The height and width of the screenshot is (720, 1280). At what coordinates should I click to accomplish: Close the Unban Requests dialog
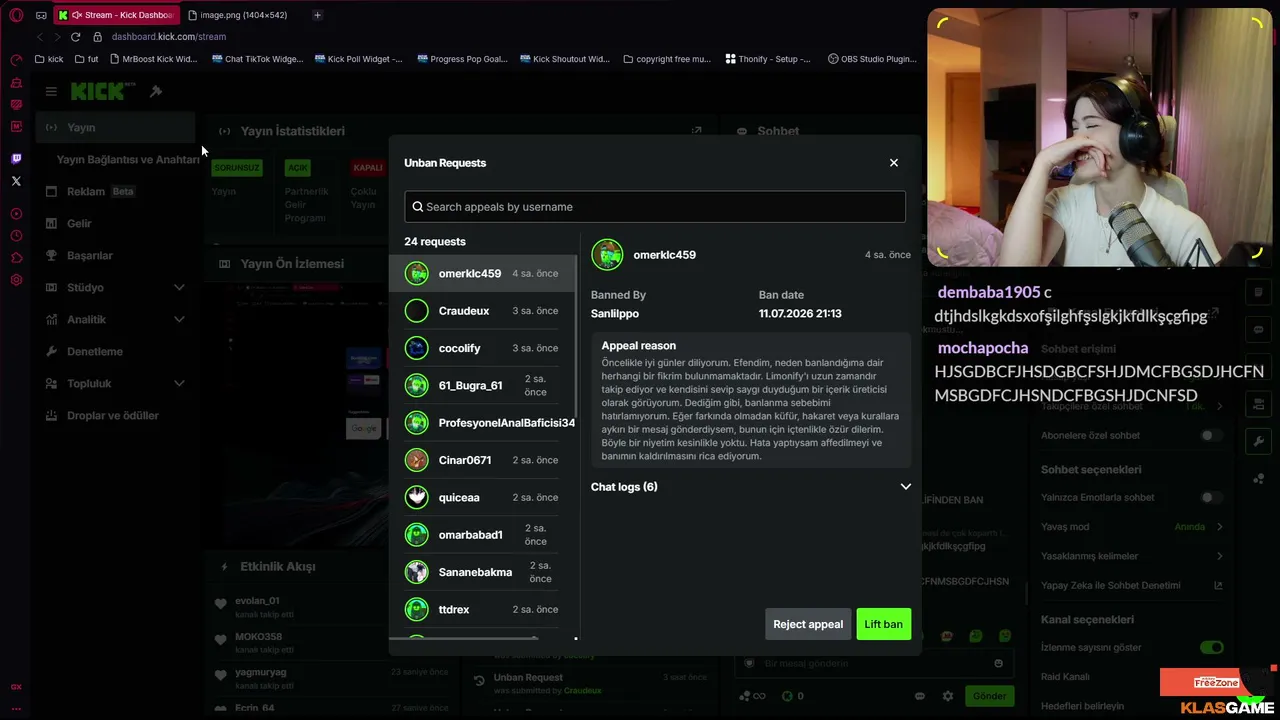pyautogui.click(x=894, y=163)
